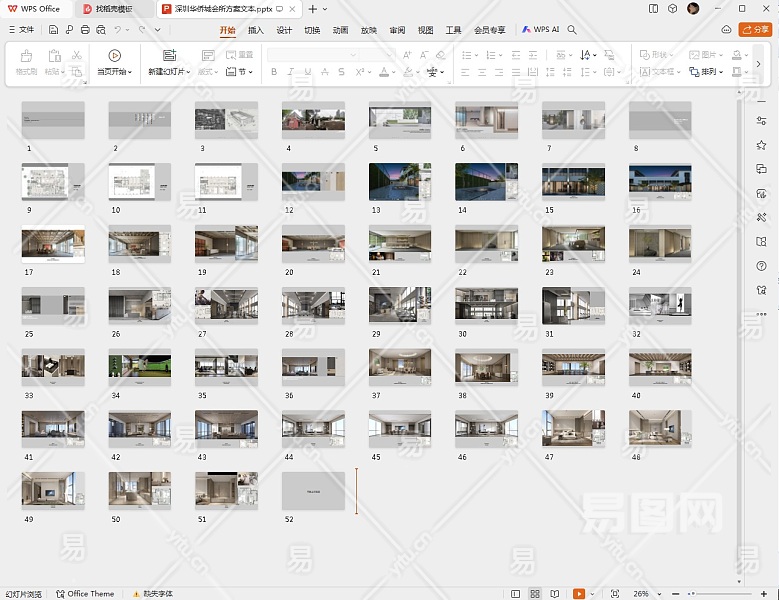Viewport: 779px width, 600px height.
Task: Click the orange 分享 (Share) button
Action: point(755,30)
